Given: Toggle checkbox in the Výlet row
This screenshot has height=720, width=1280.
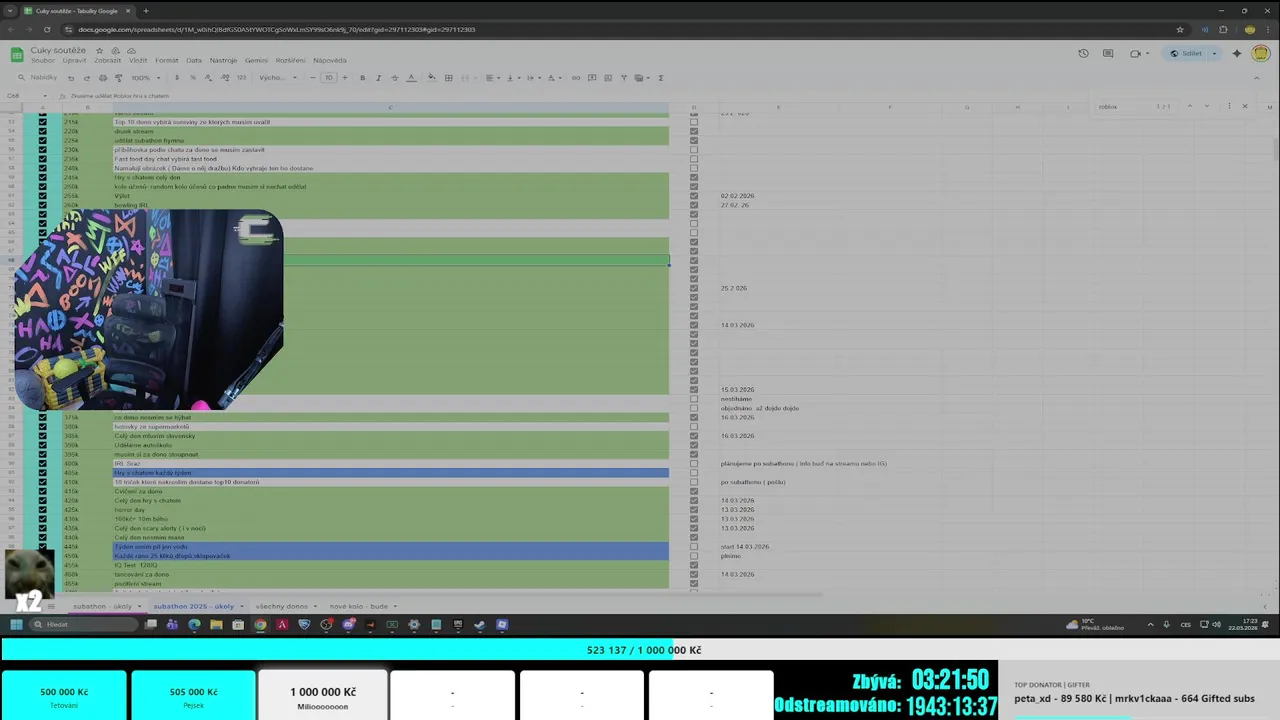Looking at the screenshot, I should [694, 196].
